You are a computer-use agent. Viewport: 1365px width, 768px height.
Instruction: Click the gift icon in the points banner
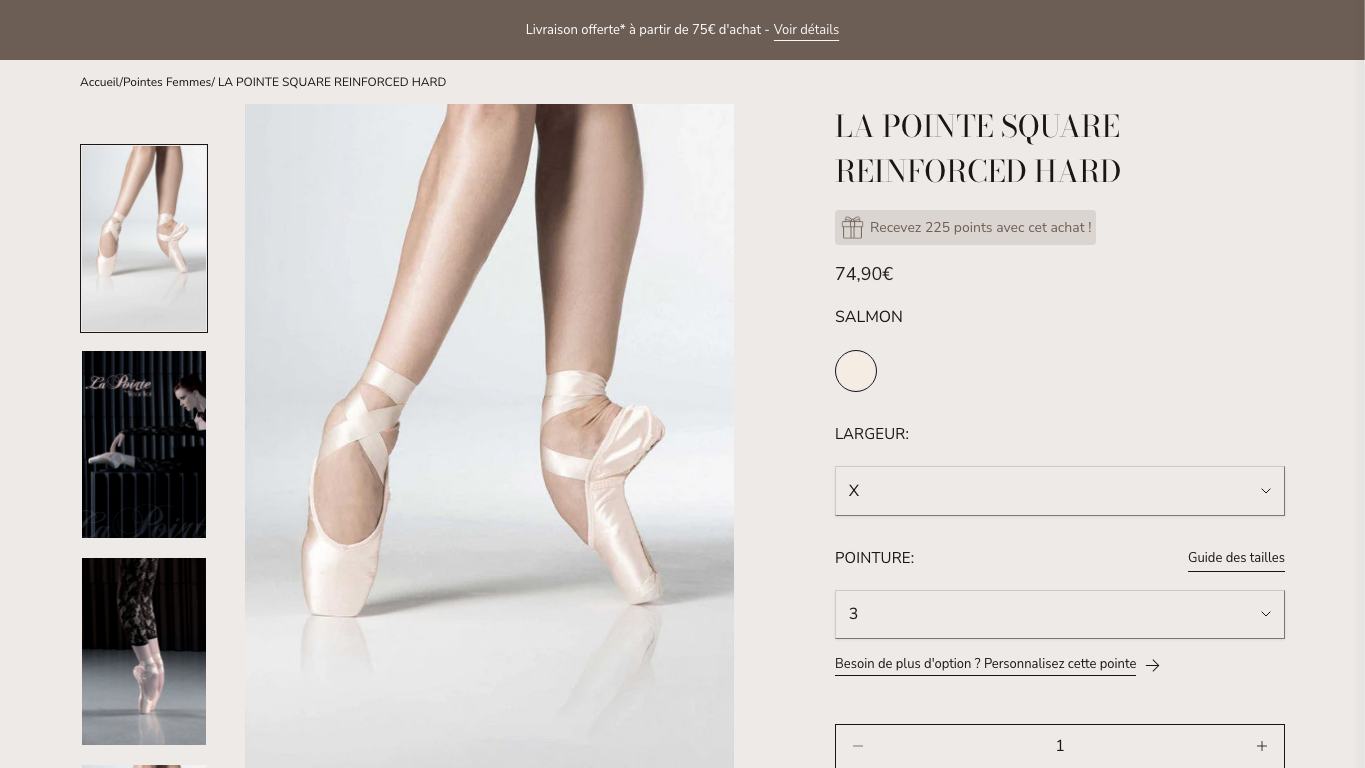pos(852,228)
